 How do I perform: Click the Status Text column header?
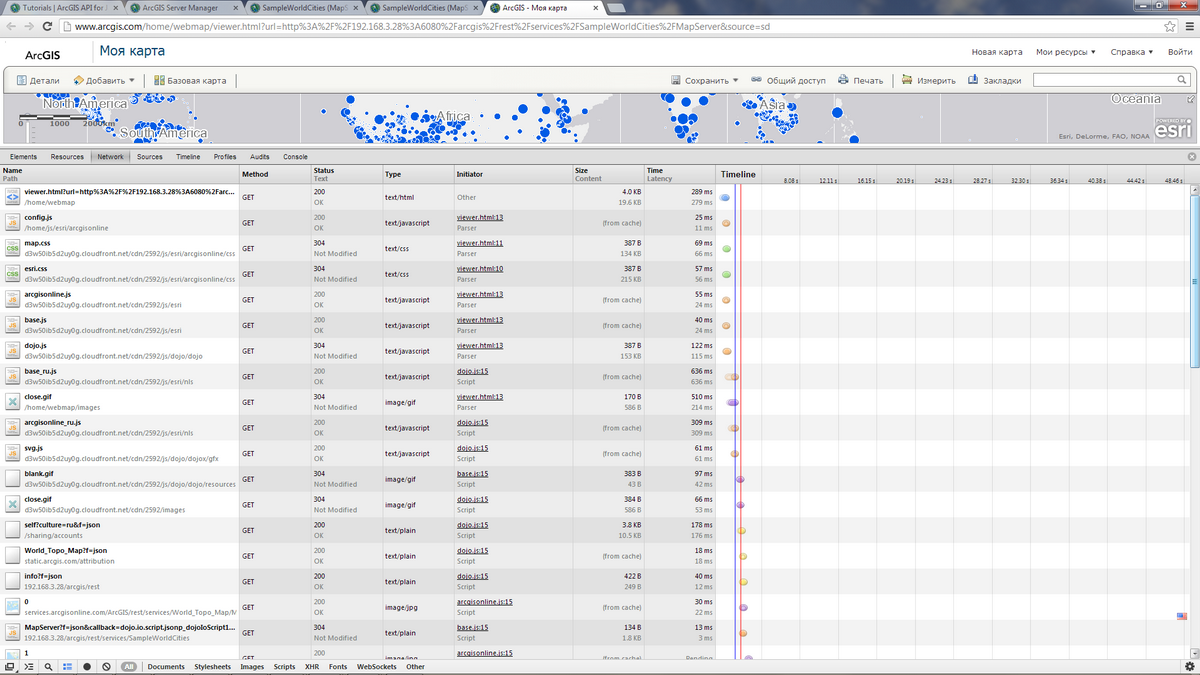pos(346,174)
